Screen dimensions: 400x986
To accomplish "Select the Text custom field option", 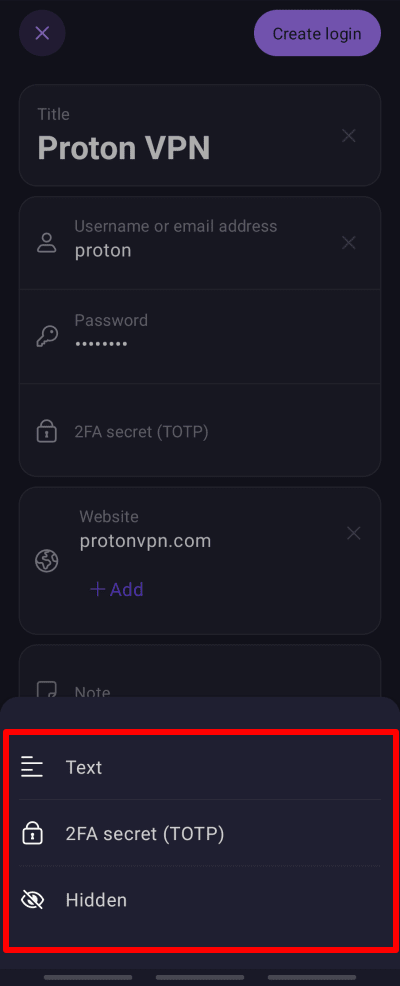I will point(200,767).
